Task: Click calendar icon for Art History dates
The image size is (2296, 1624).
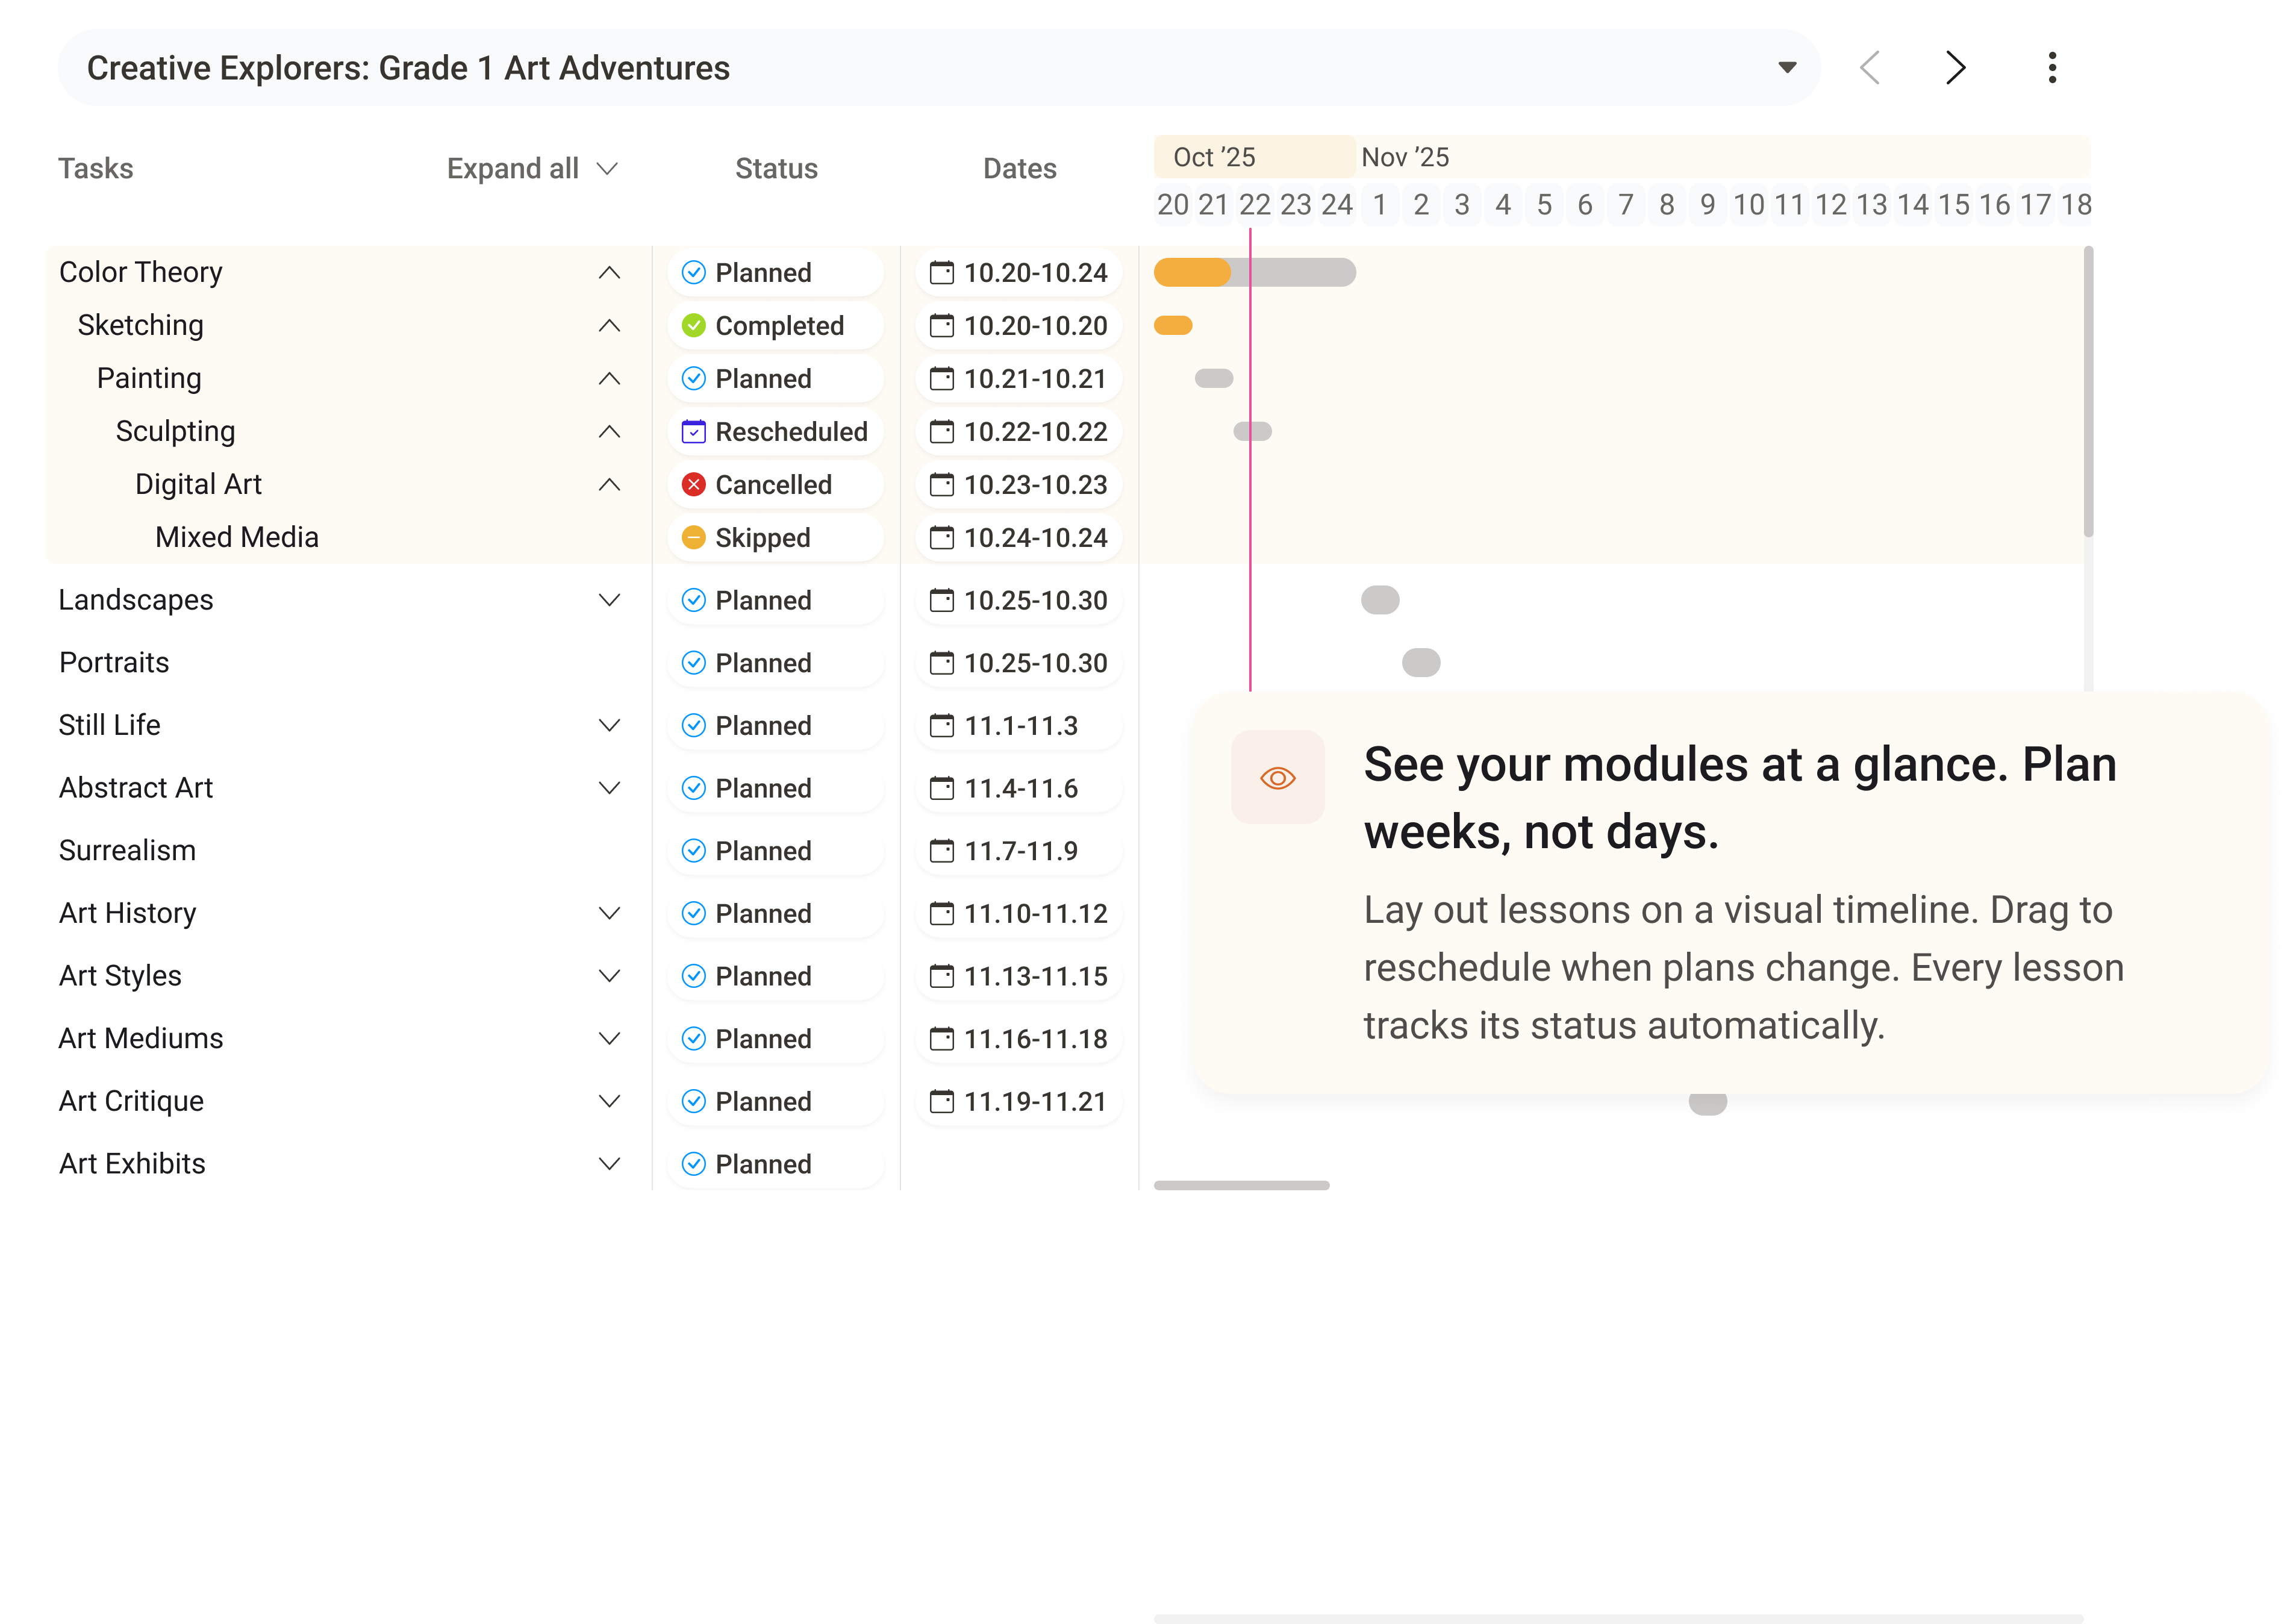Action: [x=941, y=913]
